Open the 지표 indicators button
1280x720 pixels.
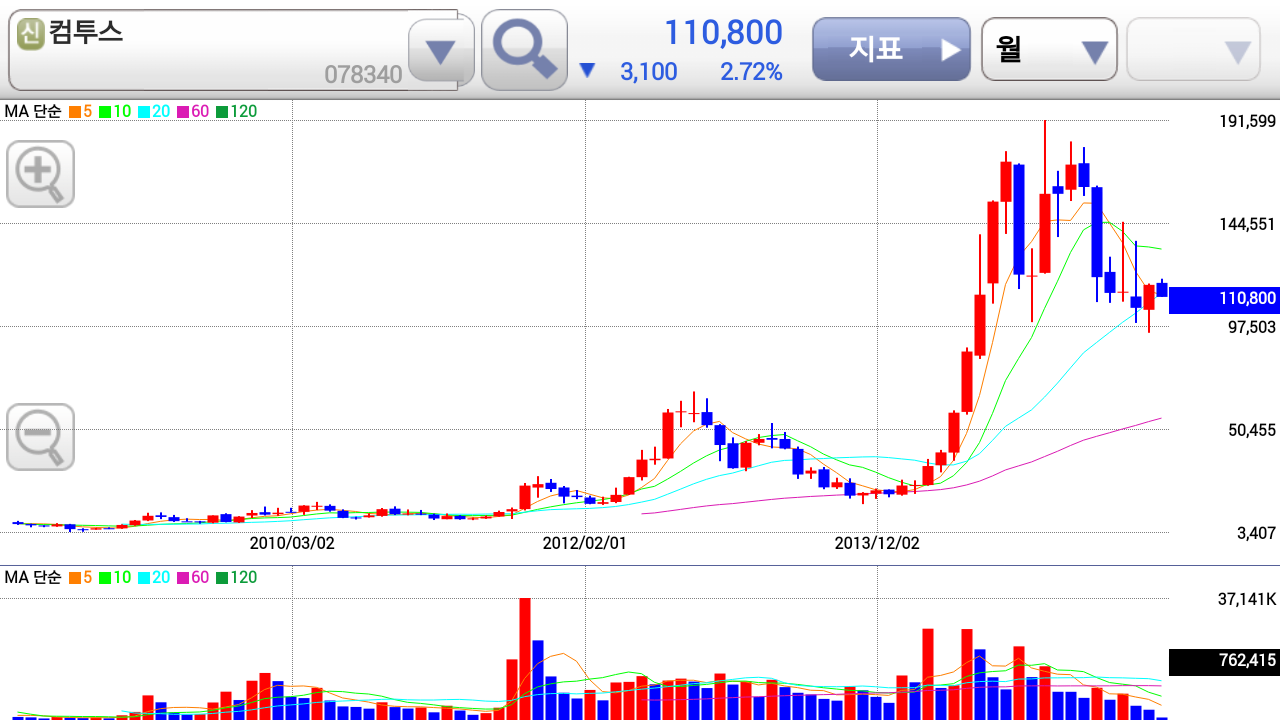(x=891, y=49)
